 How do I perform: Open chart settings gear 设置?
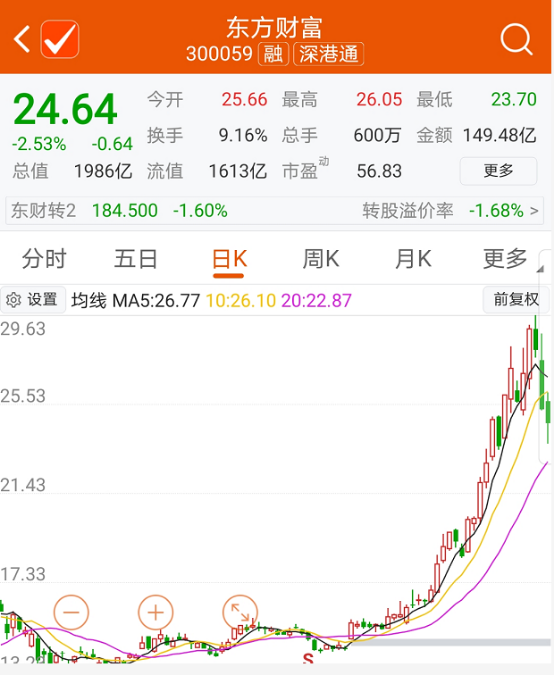33,300
